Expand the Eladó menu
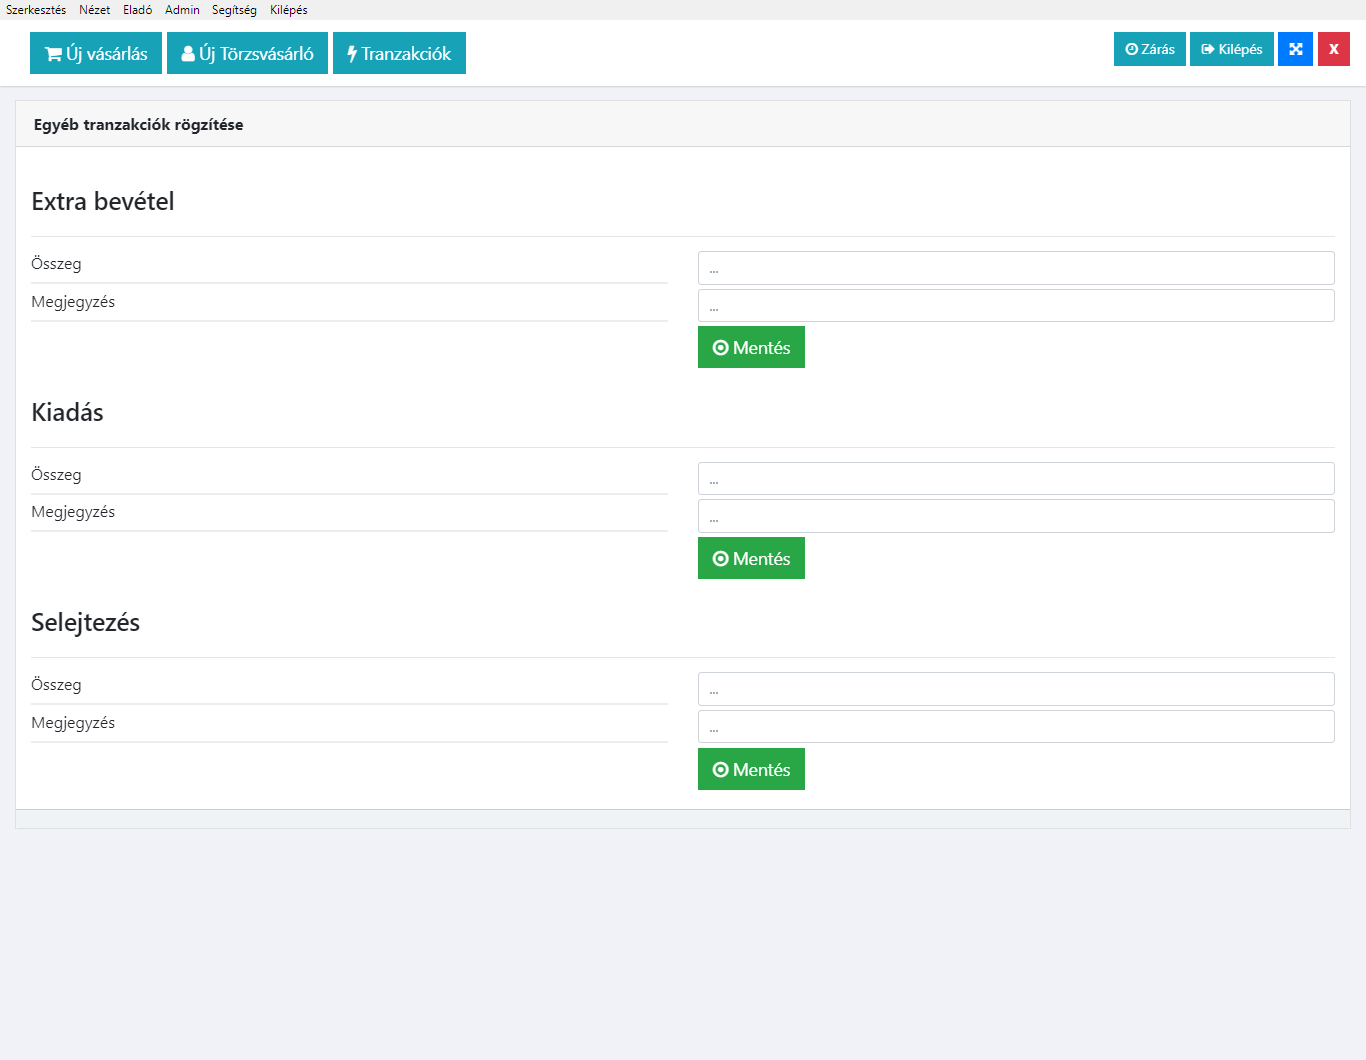Image resolution: width=1366 pixels, height=1060 pixels. (x=138, y=10)
